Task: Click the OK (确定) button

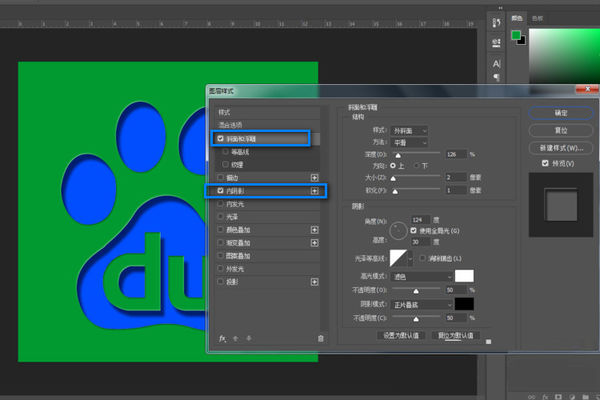Action: pos(561,113)
